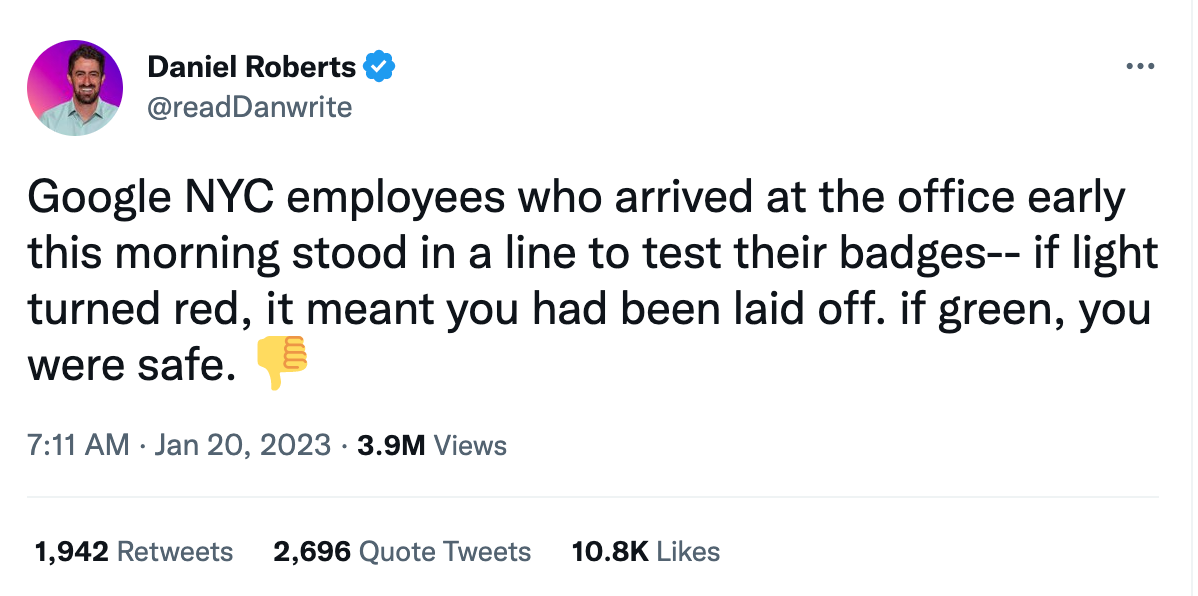Open the Retweets list label
Screen dimensions: 1198x596
tap(175, 551)
